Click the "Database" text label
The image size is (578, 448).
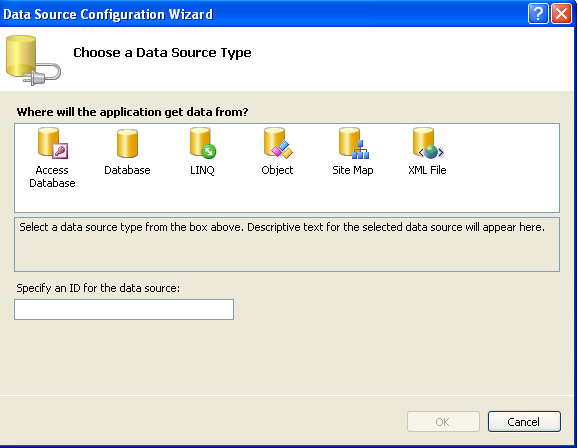click(127, 170)
